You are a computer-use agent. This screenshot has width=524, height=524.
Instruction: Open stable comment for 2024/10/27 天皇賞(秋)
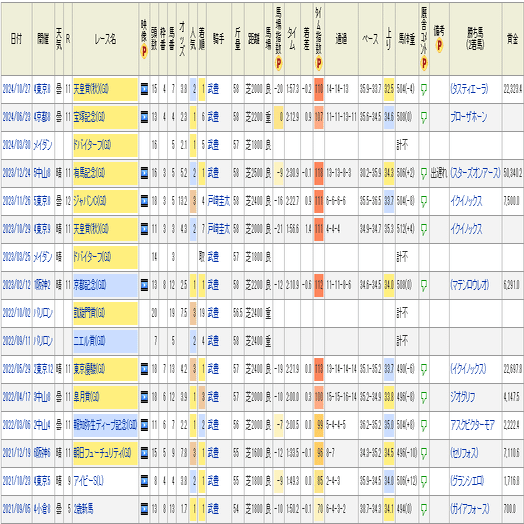pos(424,90)
